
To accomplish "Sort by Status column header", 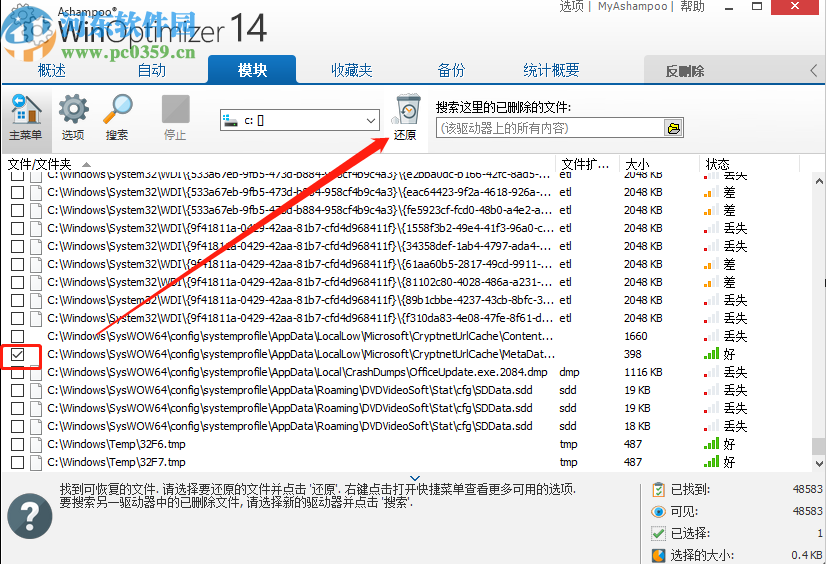I will [717, 164].
